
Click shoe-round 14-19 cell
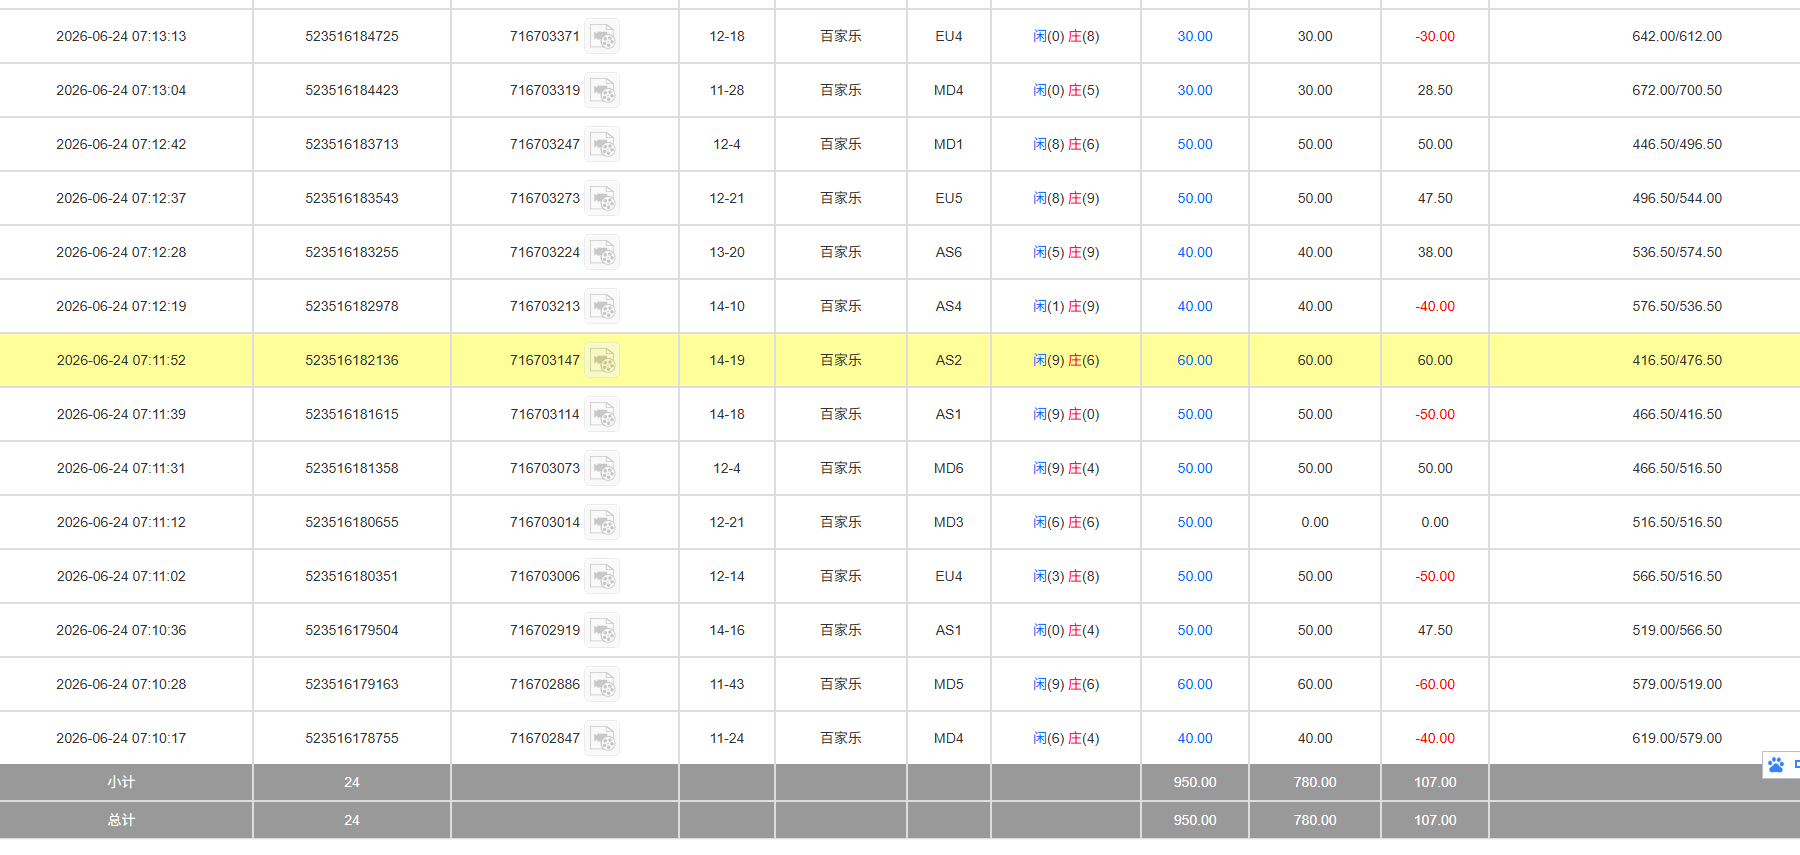pyautogui.click(x=727, y=360)
